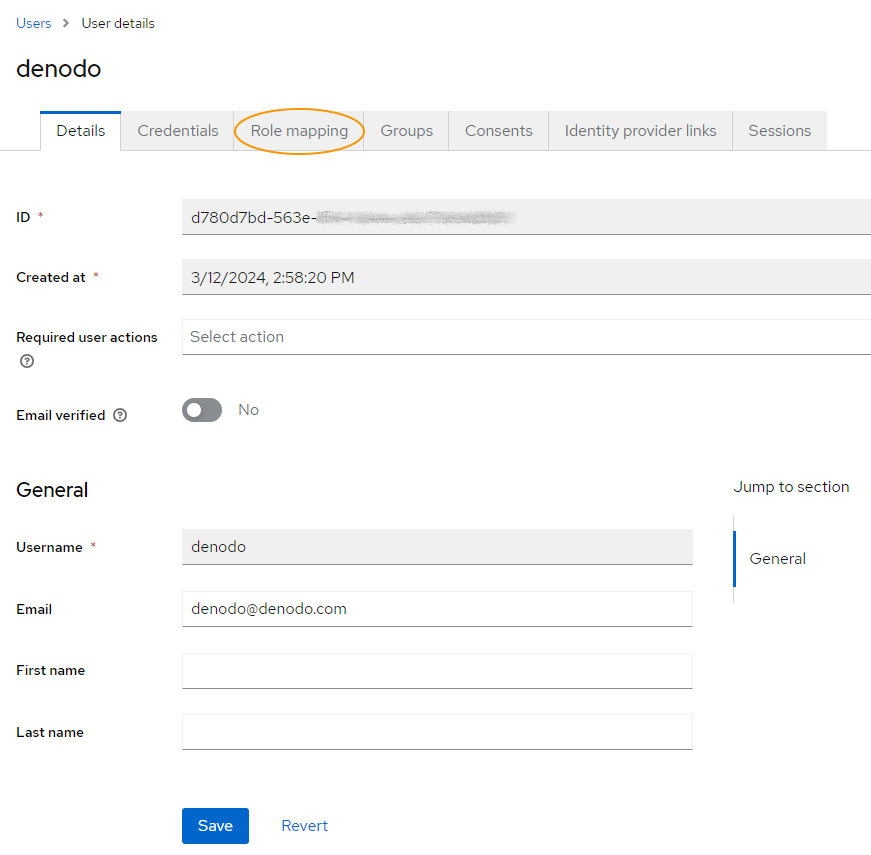The height and width of the screenshot is (855, 871).
Task: Open the Role mapping tab
Action: coord(299,131)
